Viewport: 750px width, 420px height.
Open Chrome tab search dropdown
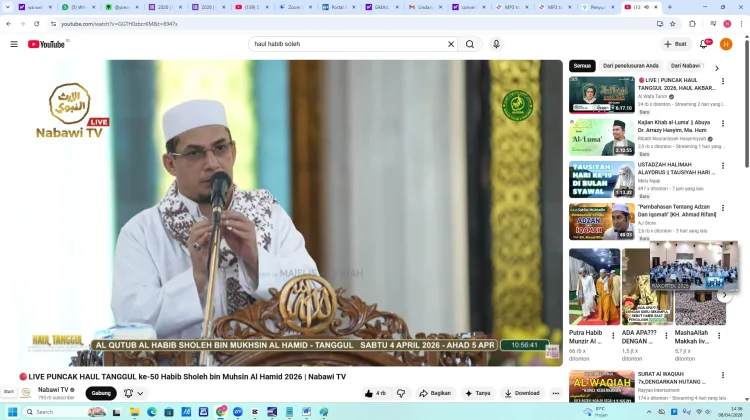point(7,7)
